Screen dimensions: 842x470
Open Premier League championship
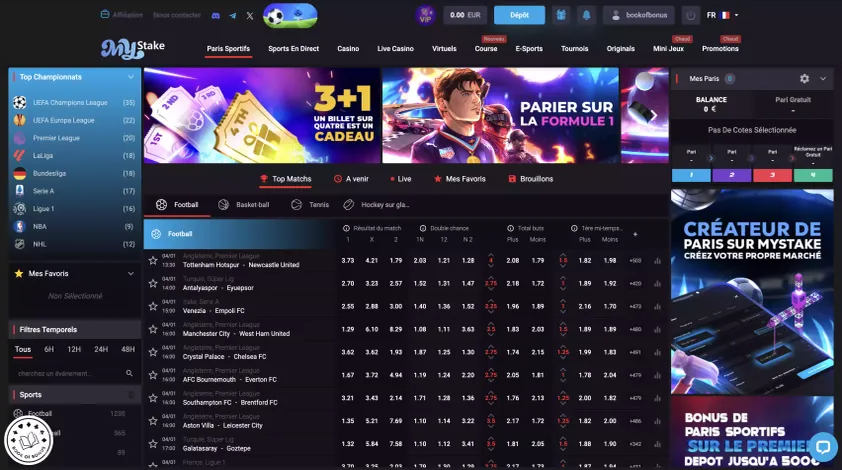pyautogui.click(x=74, y=138)
